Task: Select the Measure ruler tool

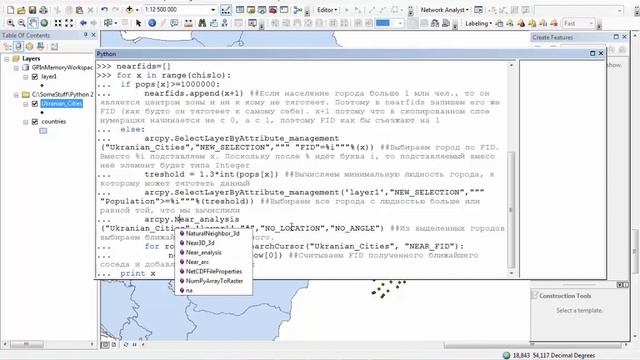Action: [x=188, y=23]
